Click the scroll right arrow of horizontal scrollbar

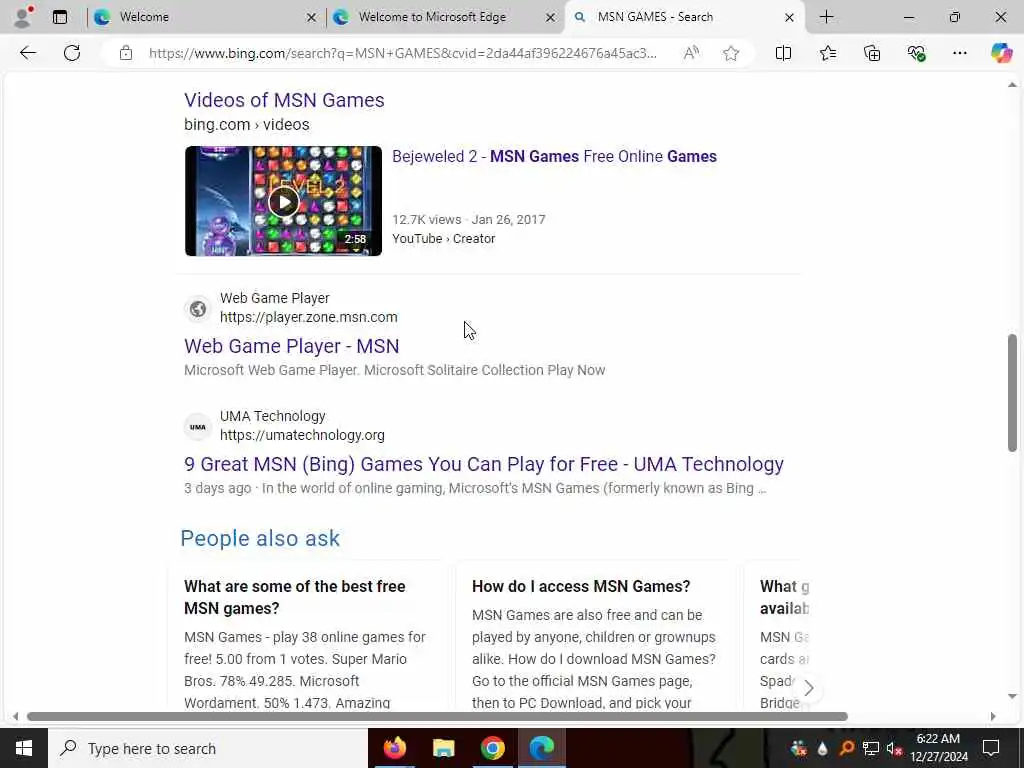[x=993, y=716]
